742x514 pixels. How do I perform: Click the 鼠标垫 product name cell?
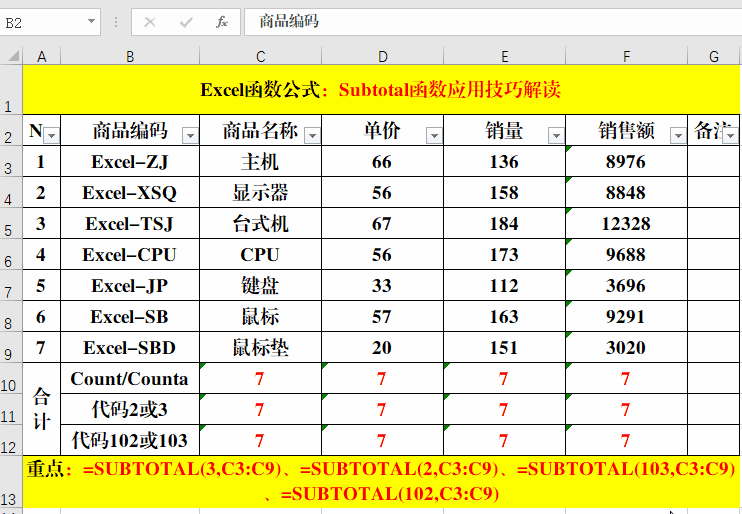(x=260, y=347)
